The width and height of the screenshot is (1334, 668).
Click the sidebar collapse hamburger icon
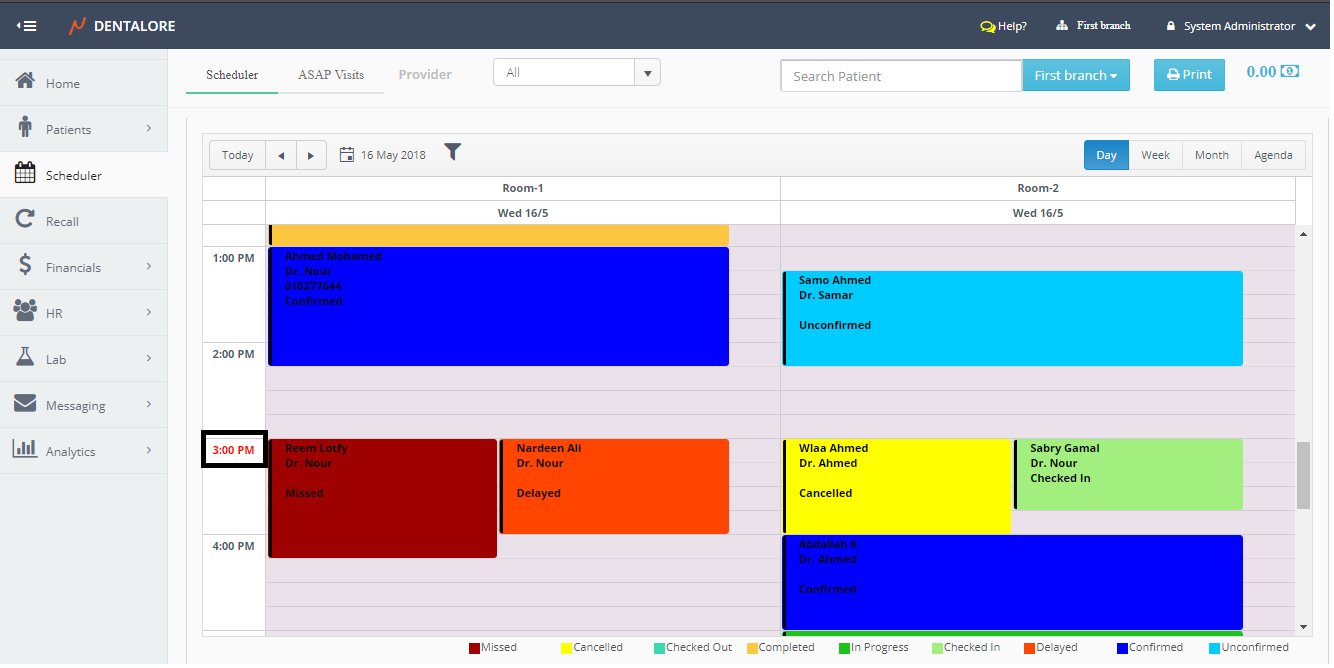[x=27, y=26]
